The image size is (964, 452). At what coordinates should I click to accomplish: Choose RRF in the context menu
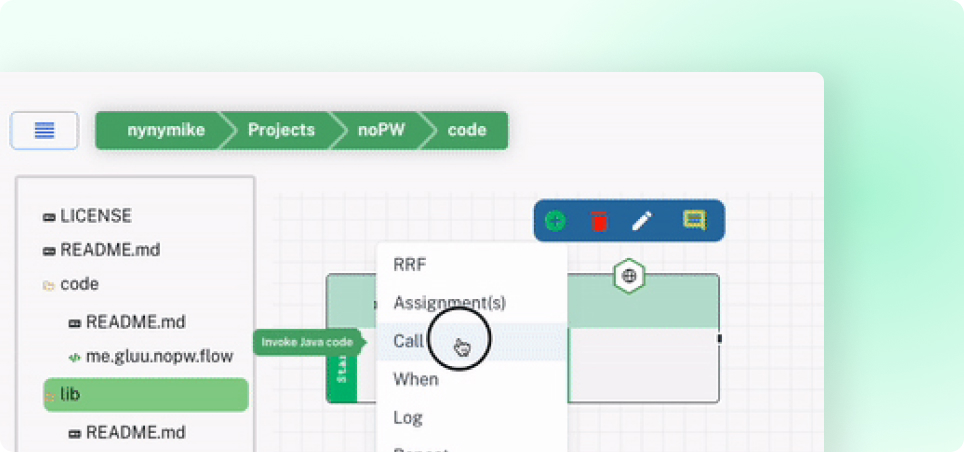coord(409,265)
